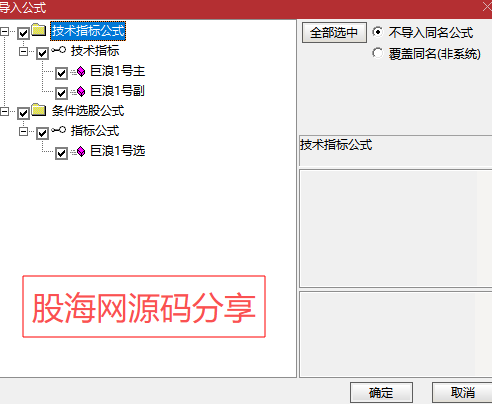Collapse the 条件选股公式 root tree node
Viewport: 492px width, 404px height.
click(x=5, y=112)
